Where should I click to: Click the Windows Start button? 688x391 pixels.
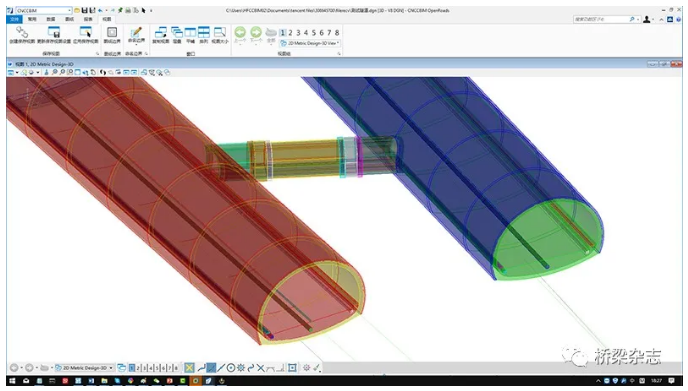point(12,381)
